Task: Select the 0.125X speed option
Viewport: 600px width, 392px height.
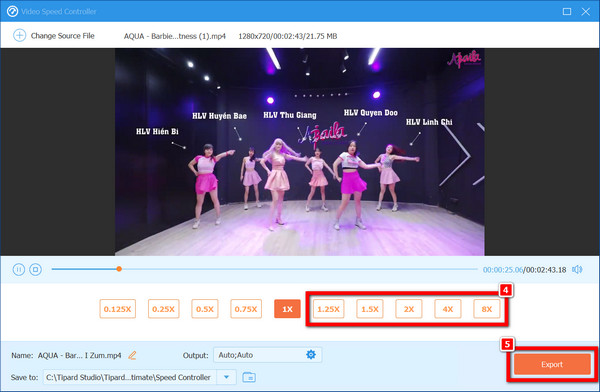Action: pos(117,309)
